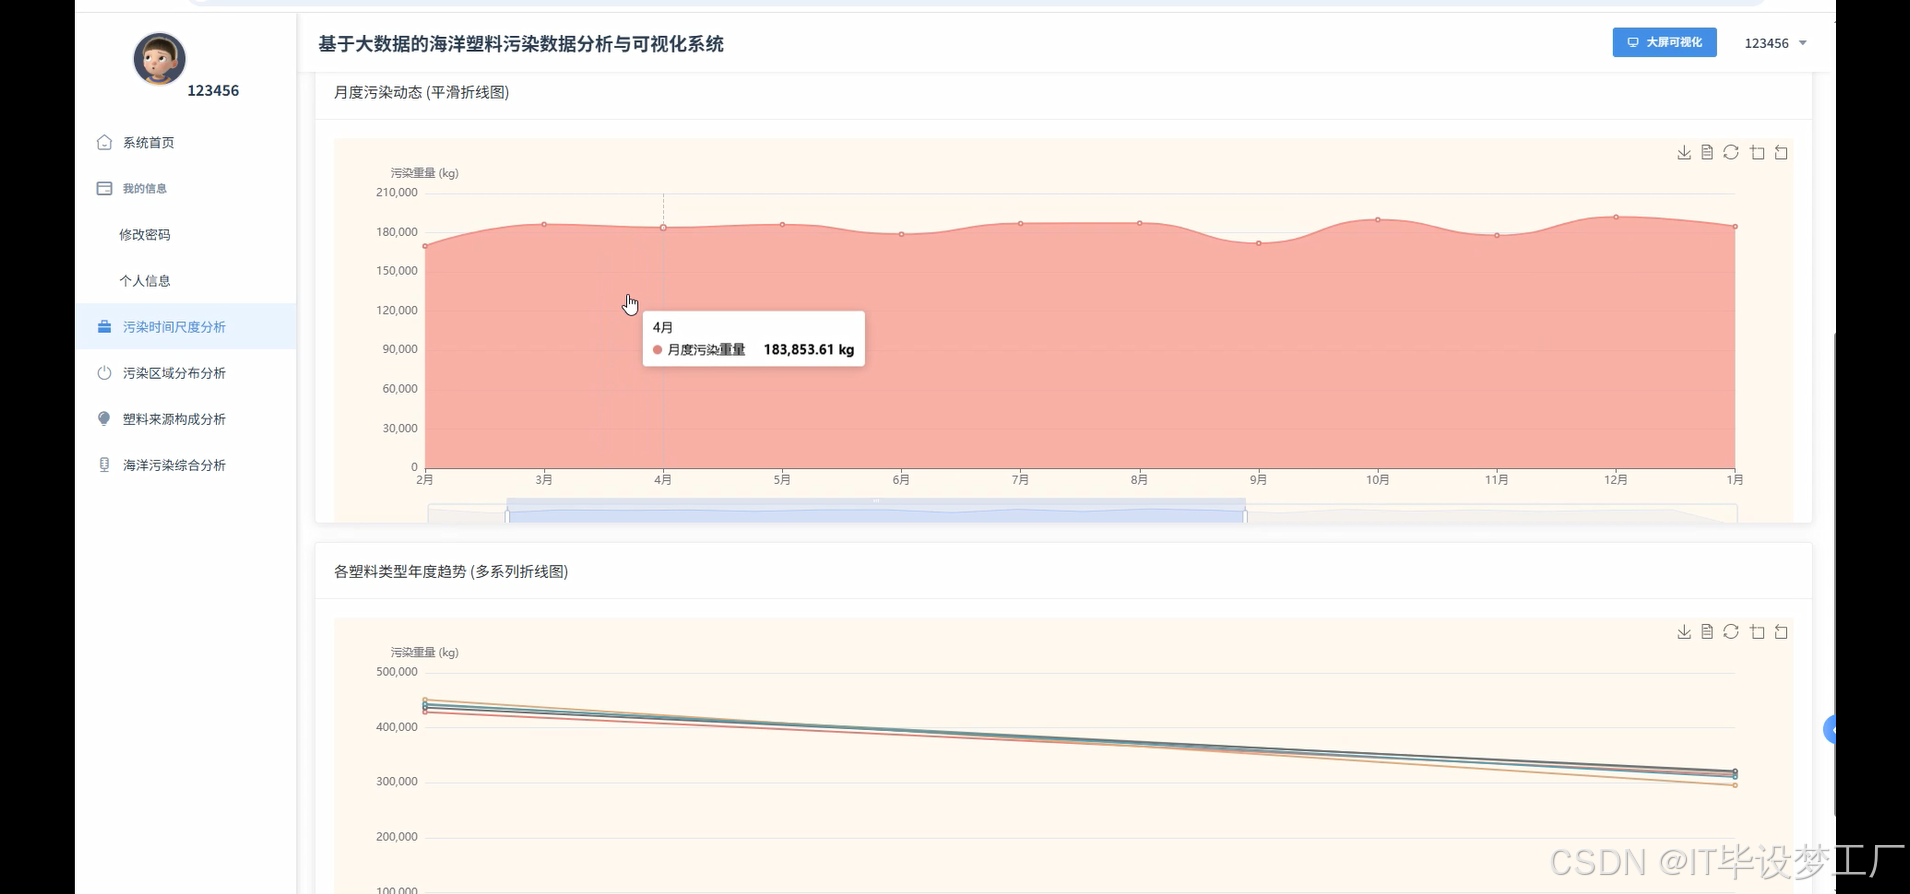
Task: Click the orange line's rightmost point in trend chart
Action: (1735, 785)
